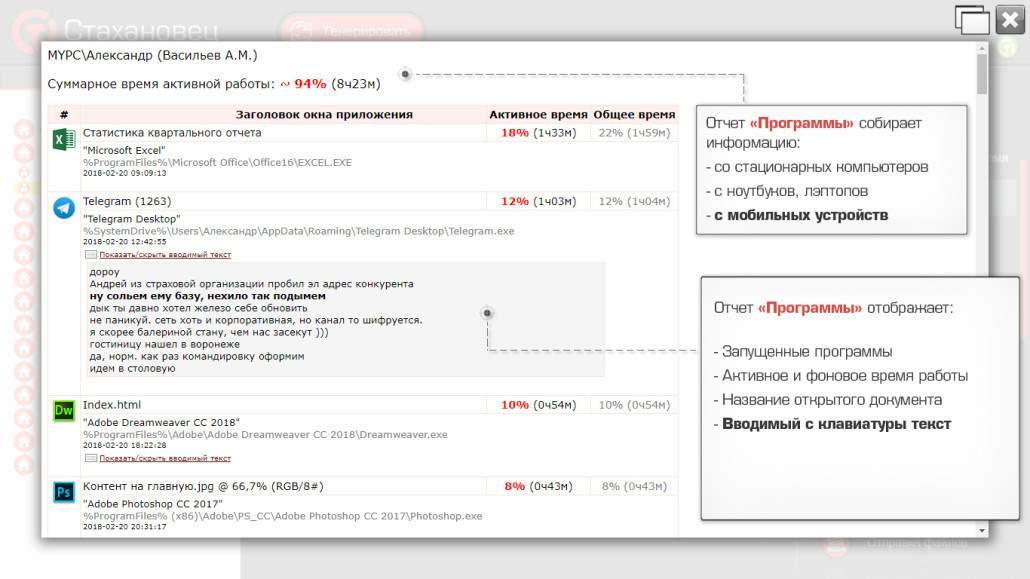Click the total time '22% (1ч59м)' cell
Screen dimensions: 1030x579
(x=634, y=133)
